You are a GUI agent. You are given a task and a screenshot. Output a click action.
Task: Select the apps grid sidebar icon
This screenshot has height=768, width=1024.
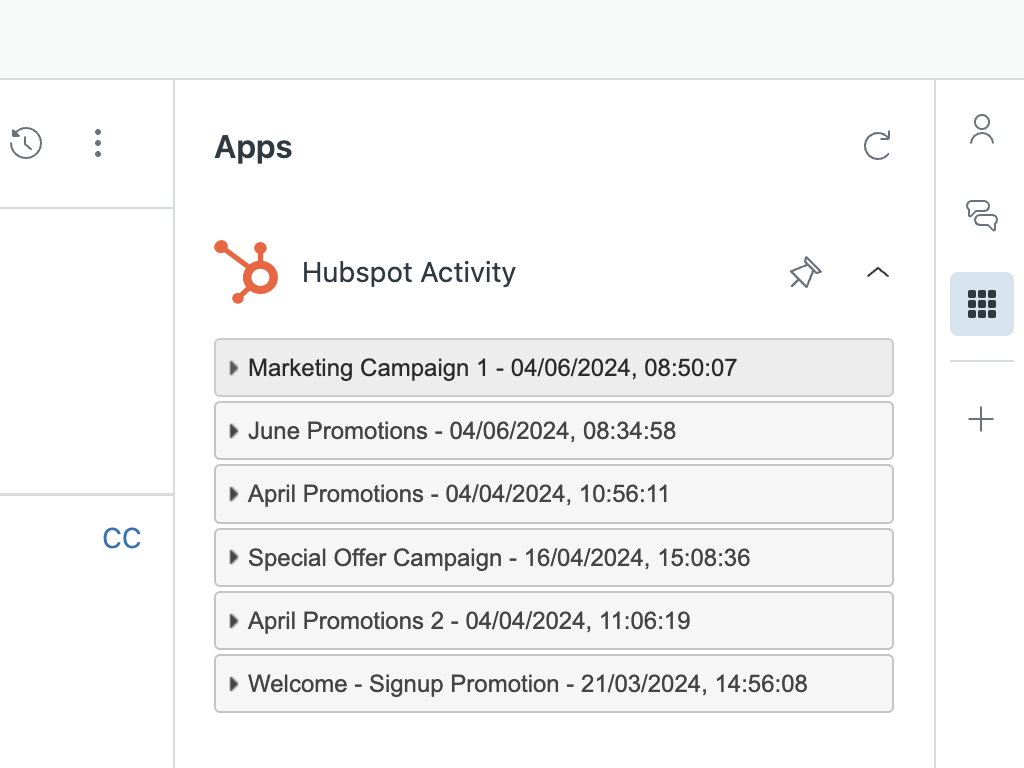(981, 303)
